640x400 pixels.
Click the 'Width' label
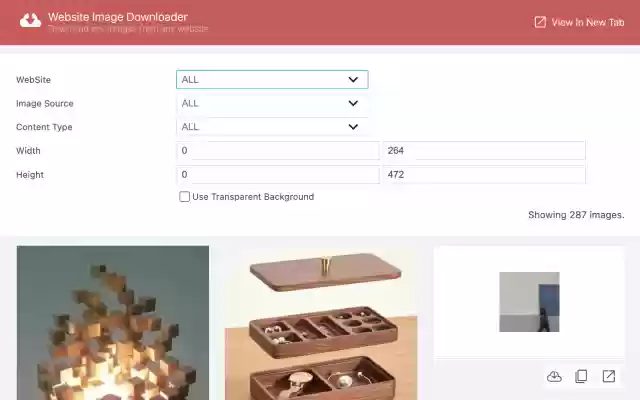click(x=28, y=151)
